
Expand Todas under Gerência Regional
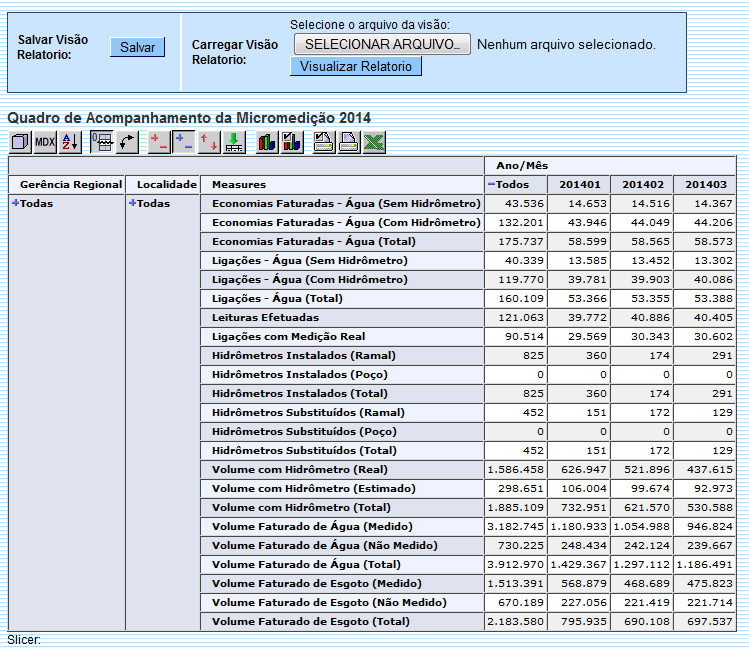click(16, 203)
